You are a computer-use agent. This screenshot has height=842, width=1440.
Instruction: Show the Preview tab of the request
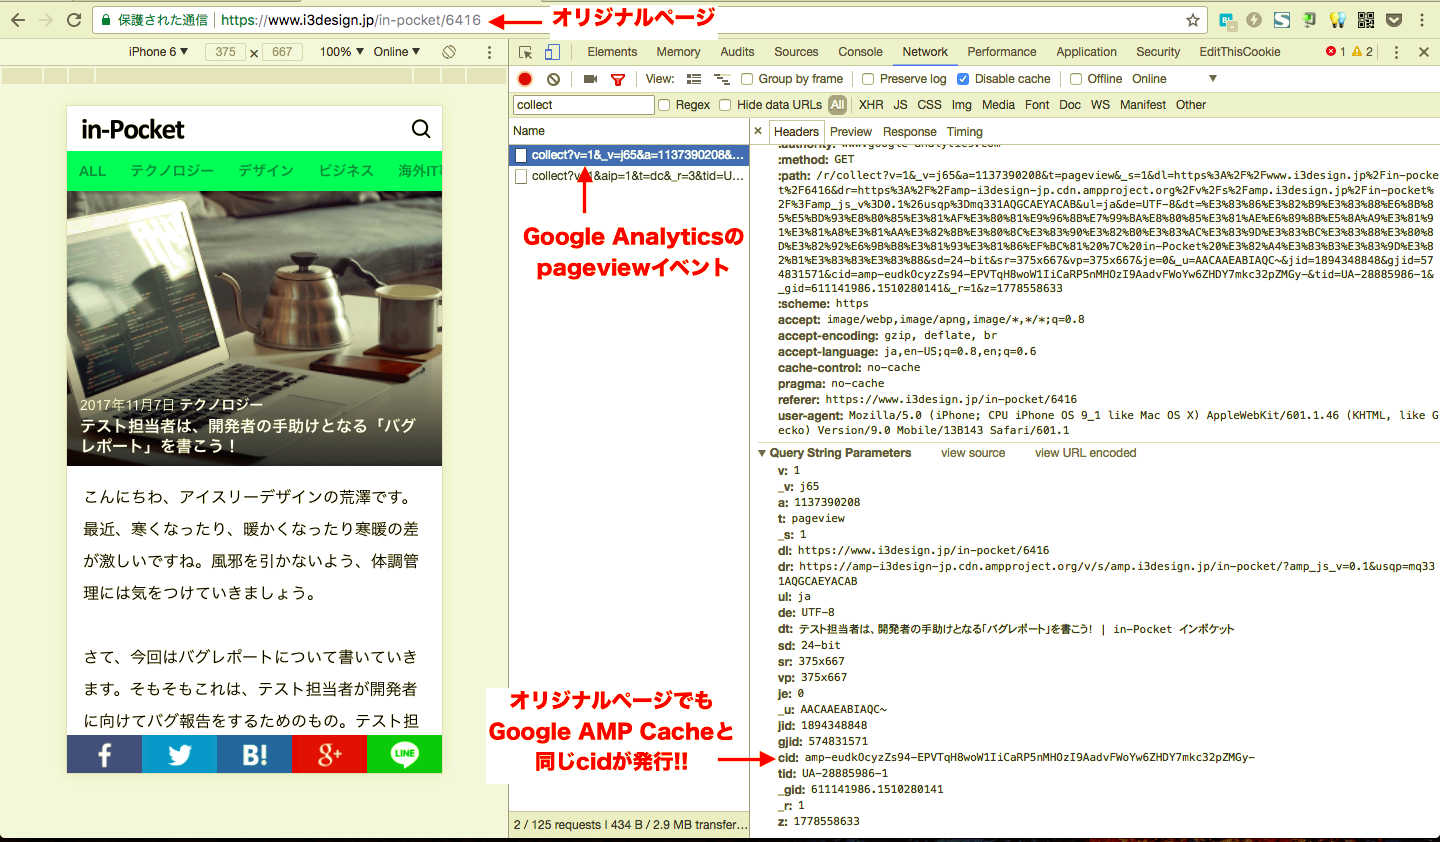click(851, 132)
